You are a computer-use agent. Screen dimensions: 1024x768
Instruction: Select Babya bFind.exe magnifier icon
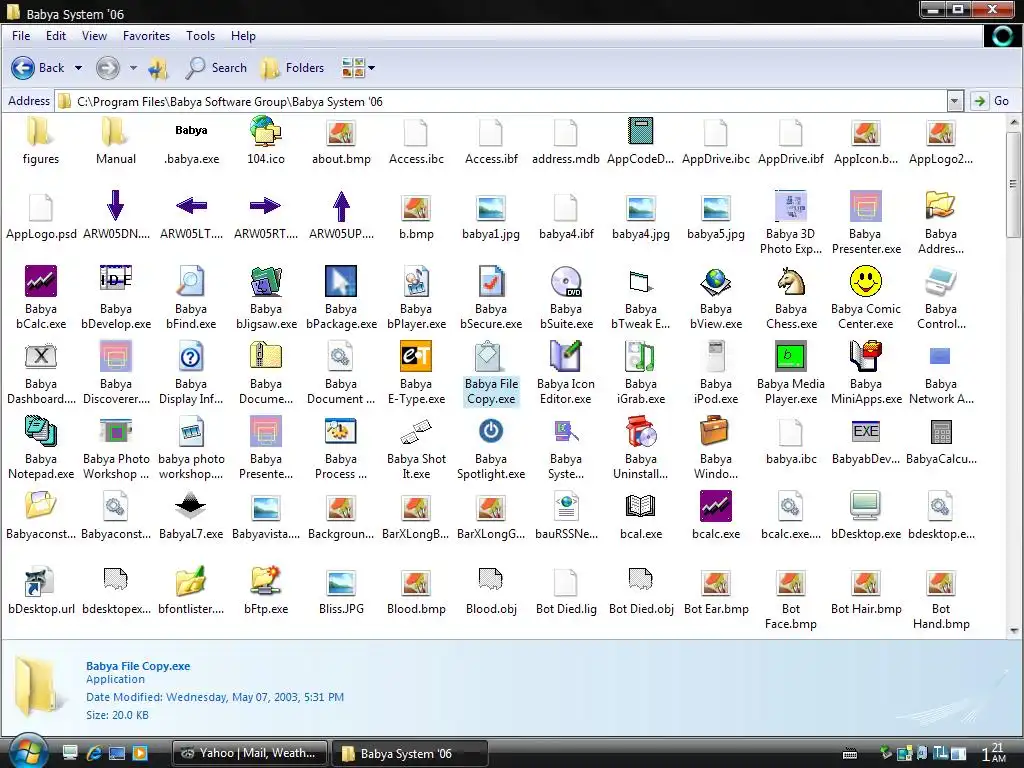coord(191,281)
